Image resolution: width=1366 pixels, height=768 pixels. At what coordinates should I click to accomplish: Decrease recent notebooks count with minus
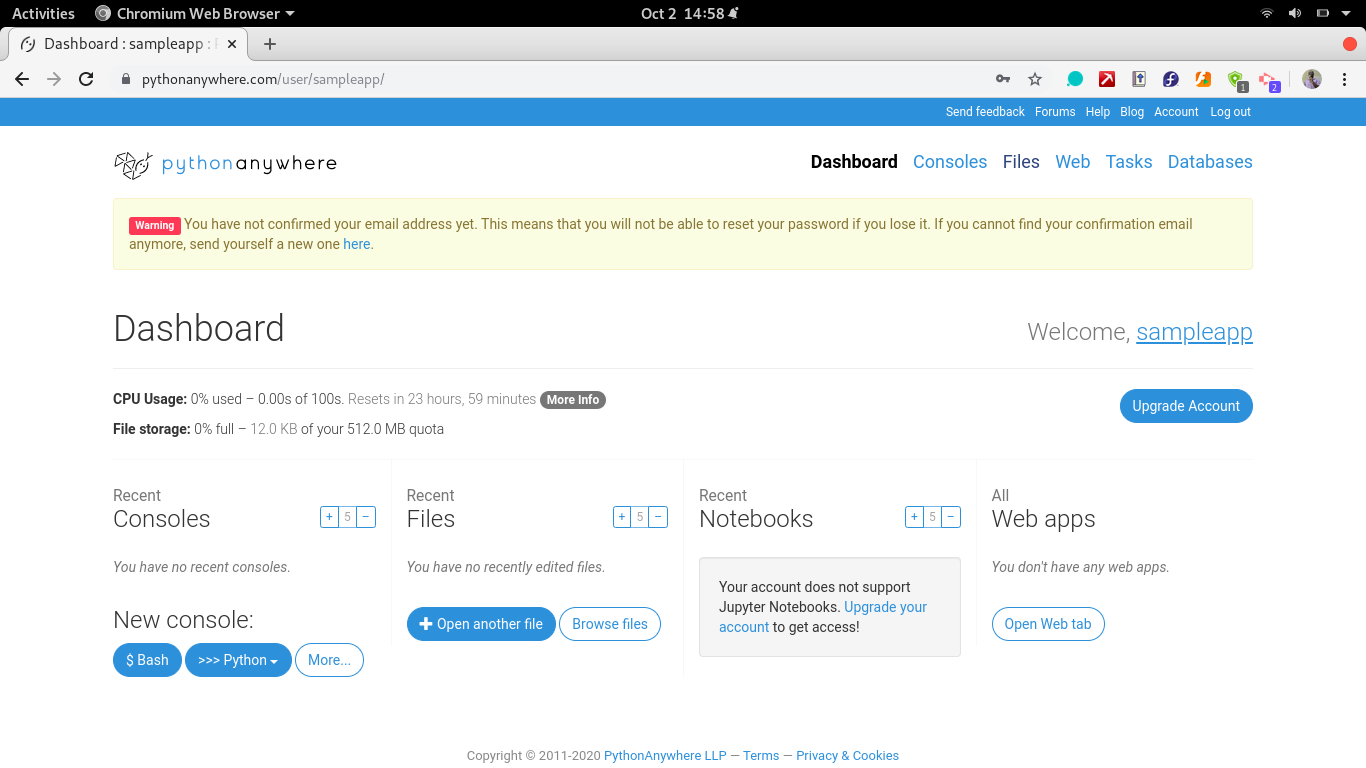click(951, 517)
